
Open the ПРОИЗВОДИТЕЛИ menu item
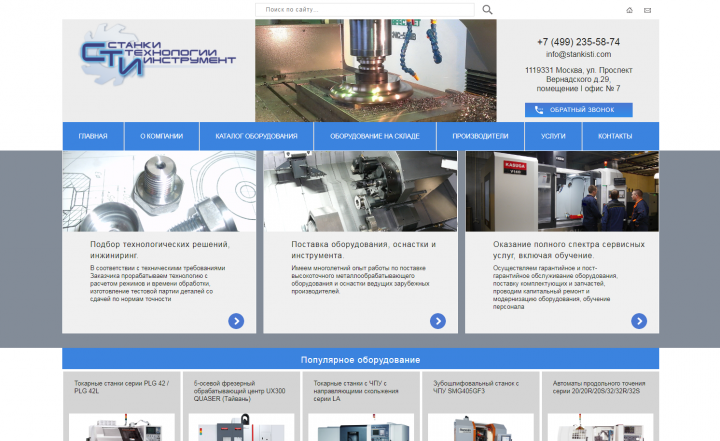coord(480,136)
